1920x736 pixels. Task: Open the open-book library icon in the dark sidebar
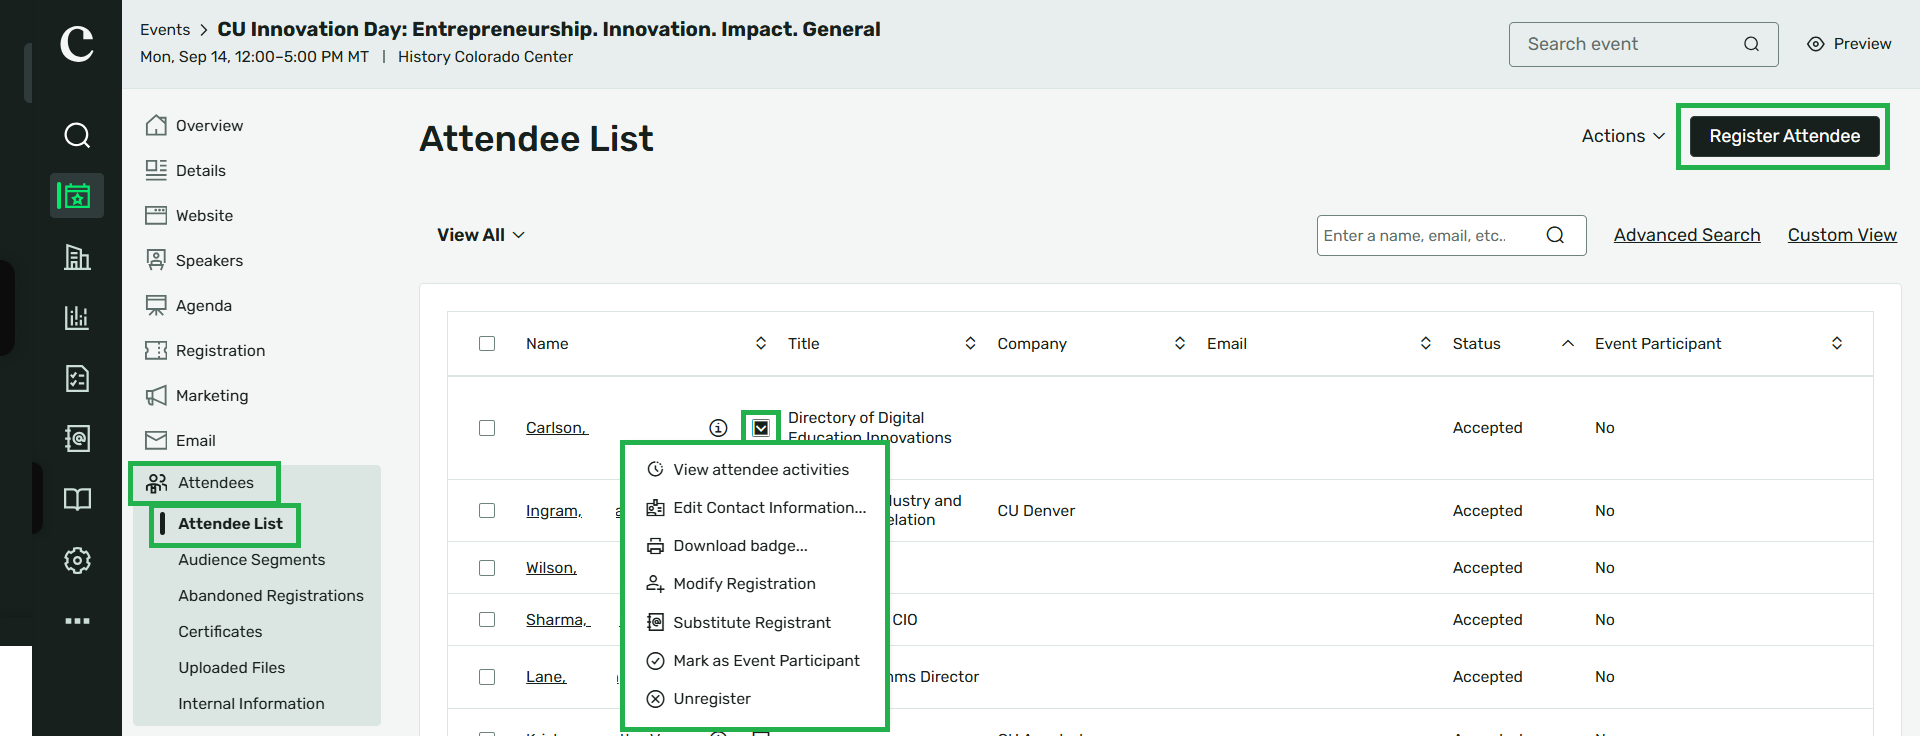click(77, 499)
